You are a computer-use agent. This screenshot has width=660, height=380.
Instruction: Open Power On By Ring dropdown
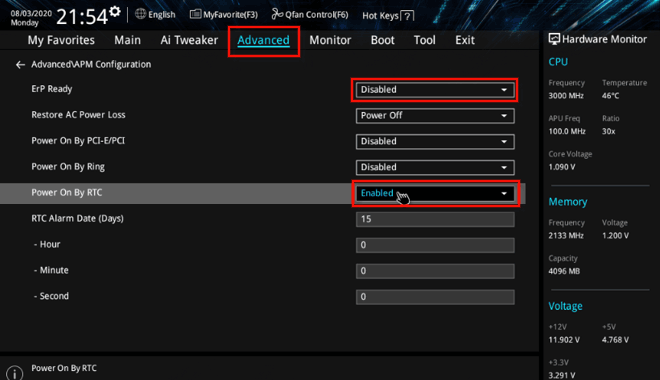point(435,167)
